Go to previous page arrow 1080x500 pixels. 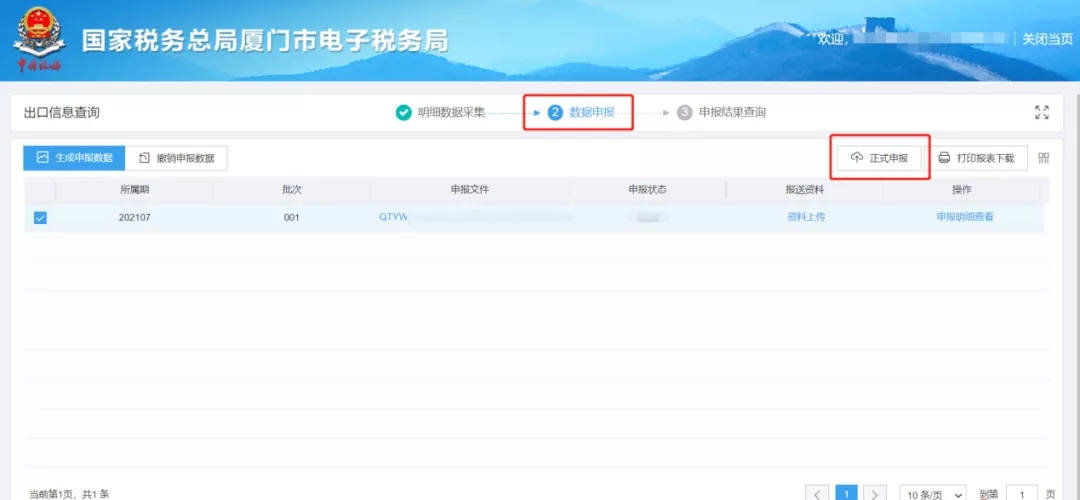tap(817, 494)
